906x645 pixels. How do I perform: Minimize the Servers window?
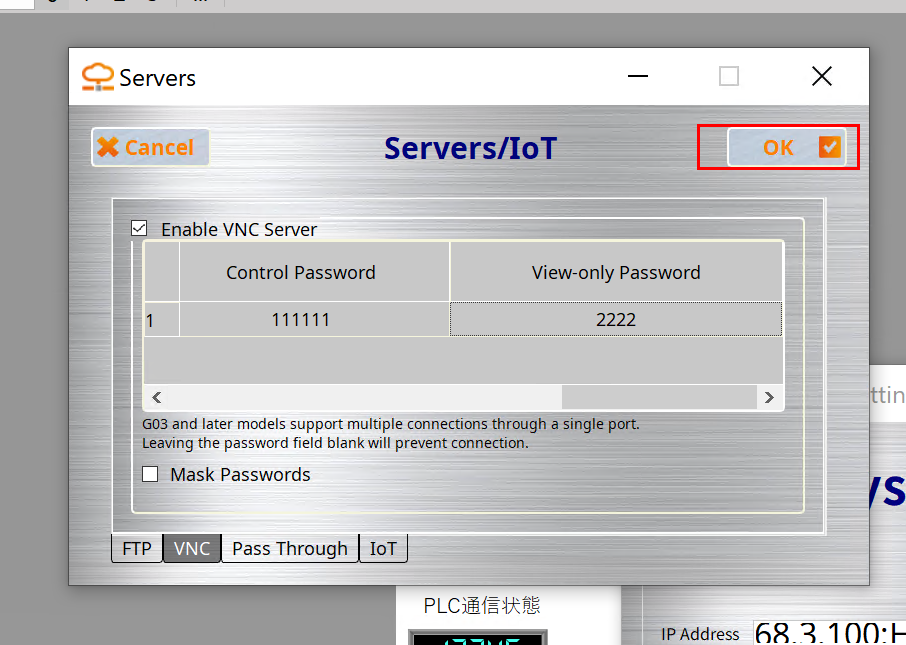click(636, 77)
